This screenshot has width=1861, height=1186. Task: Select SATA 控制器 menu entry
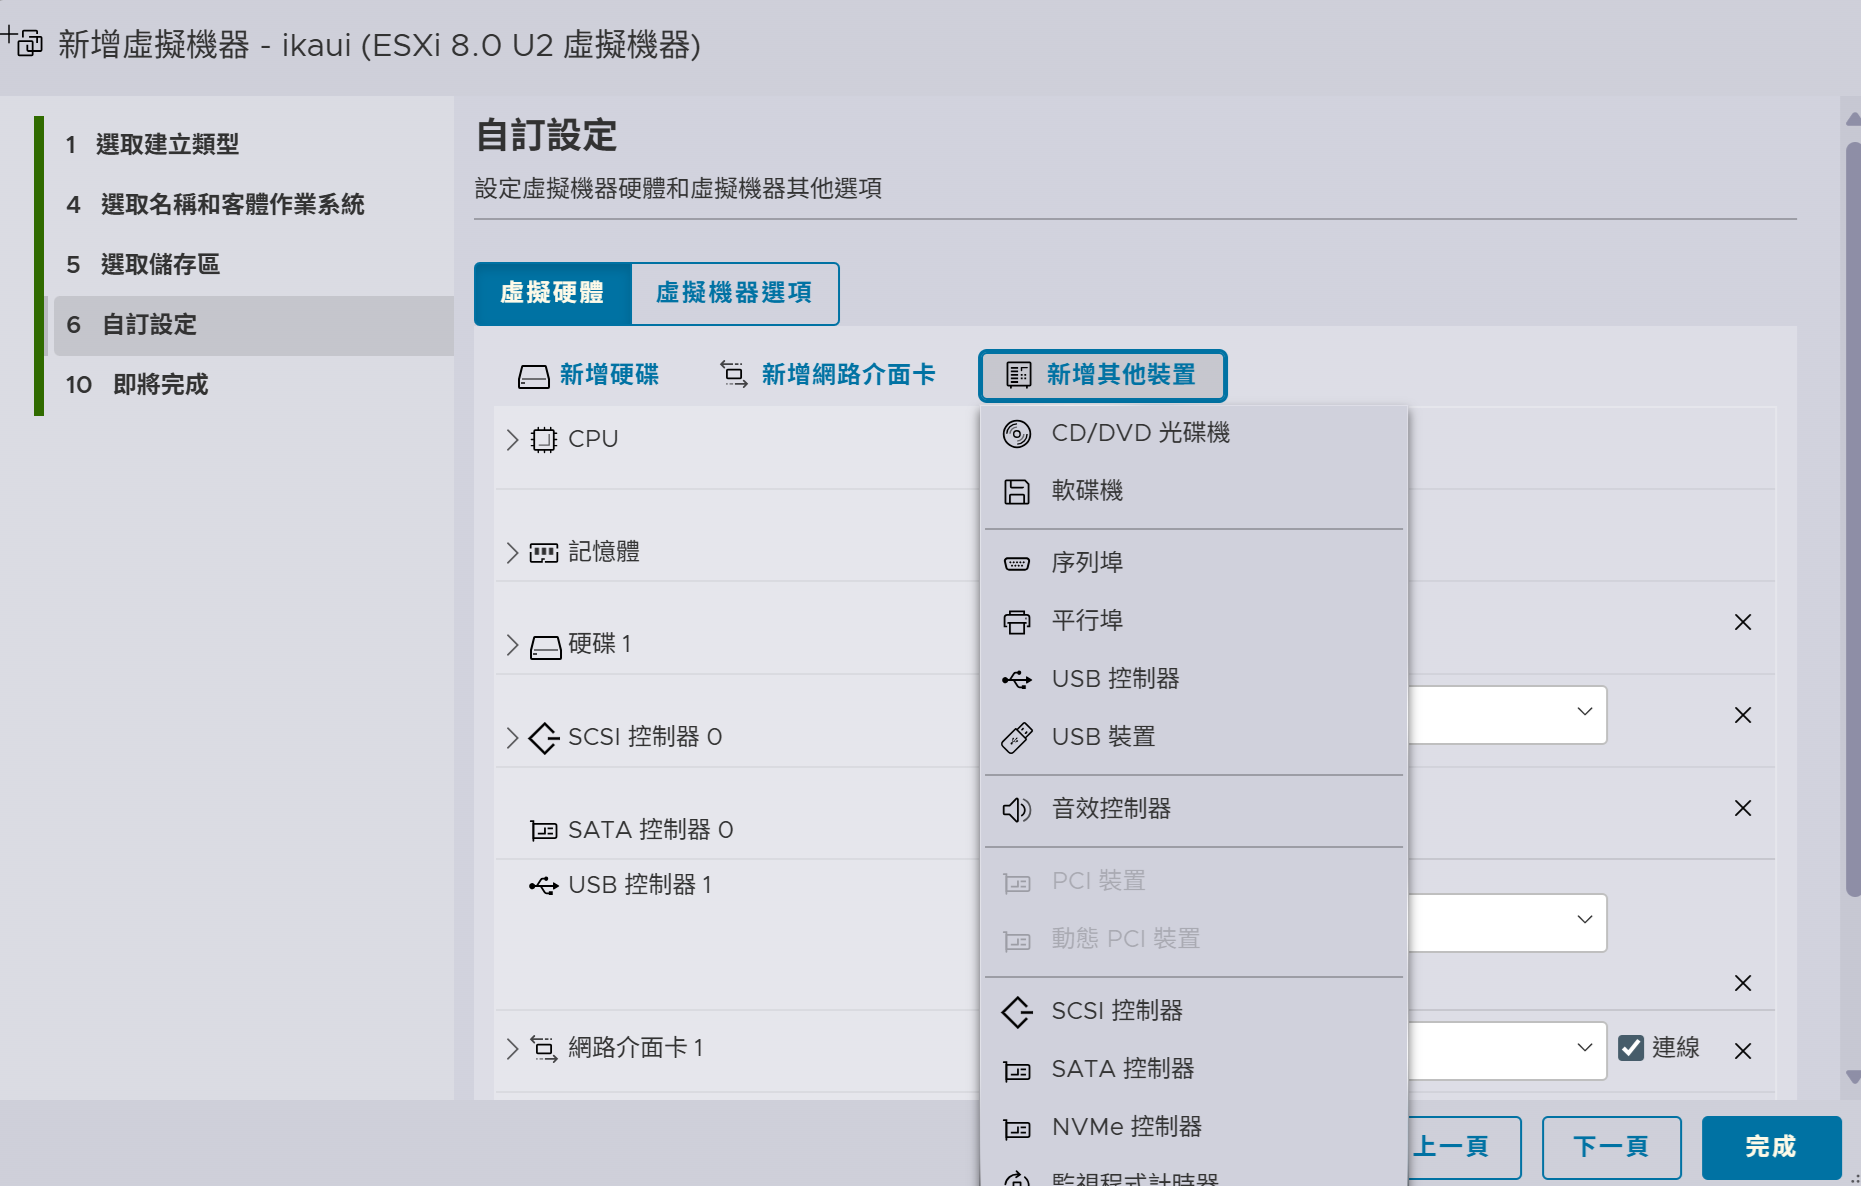[x=1194, y=1069]
